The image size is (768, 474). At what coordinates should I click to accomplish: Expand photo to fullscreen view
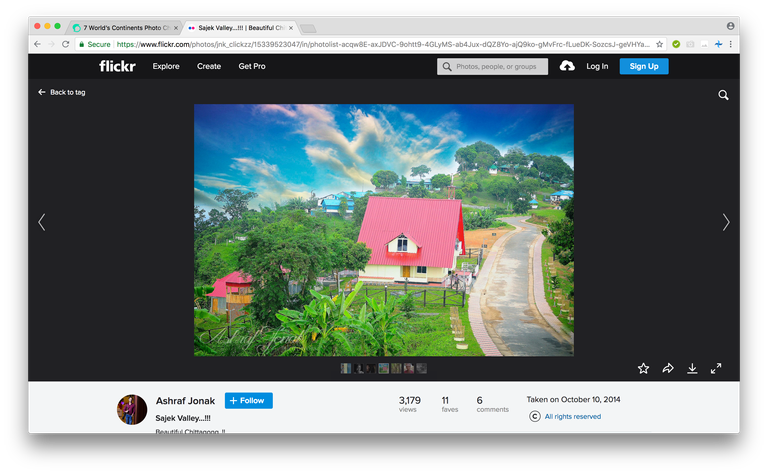[x=716, y=368]
